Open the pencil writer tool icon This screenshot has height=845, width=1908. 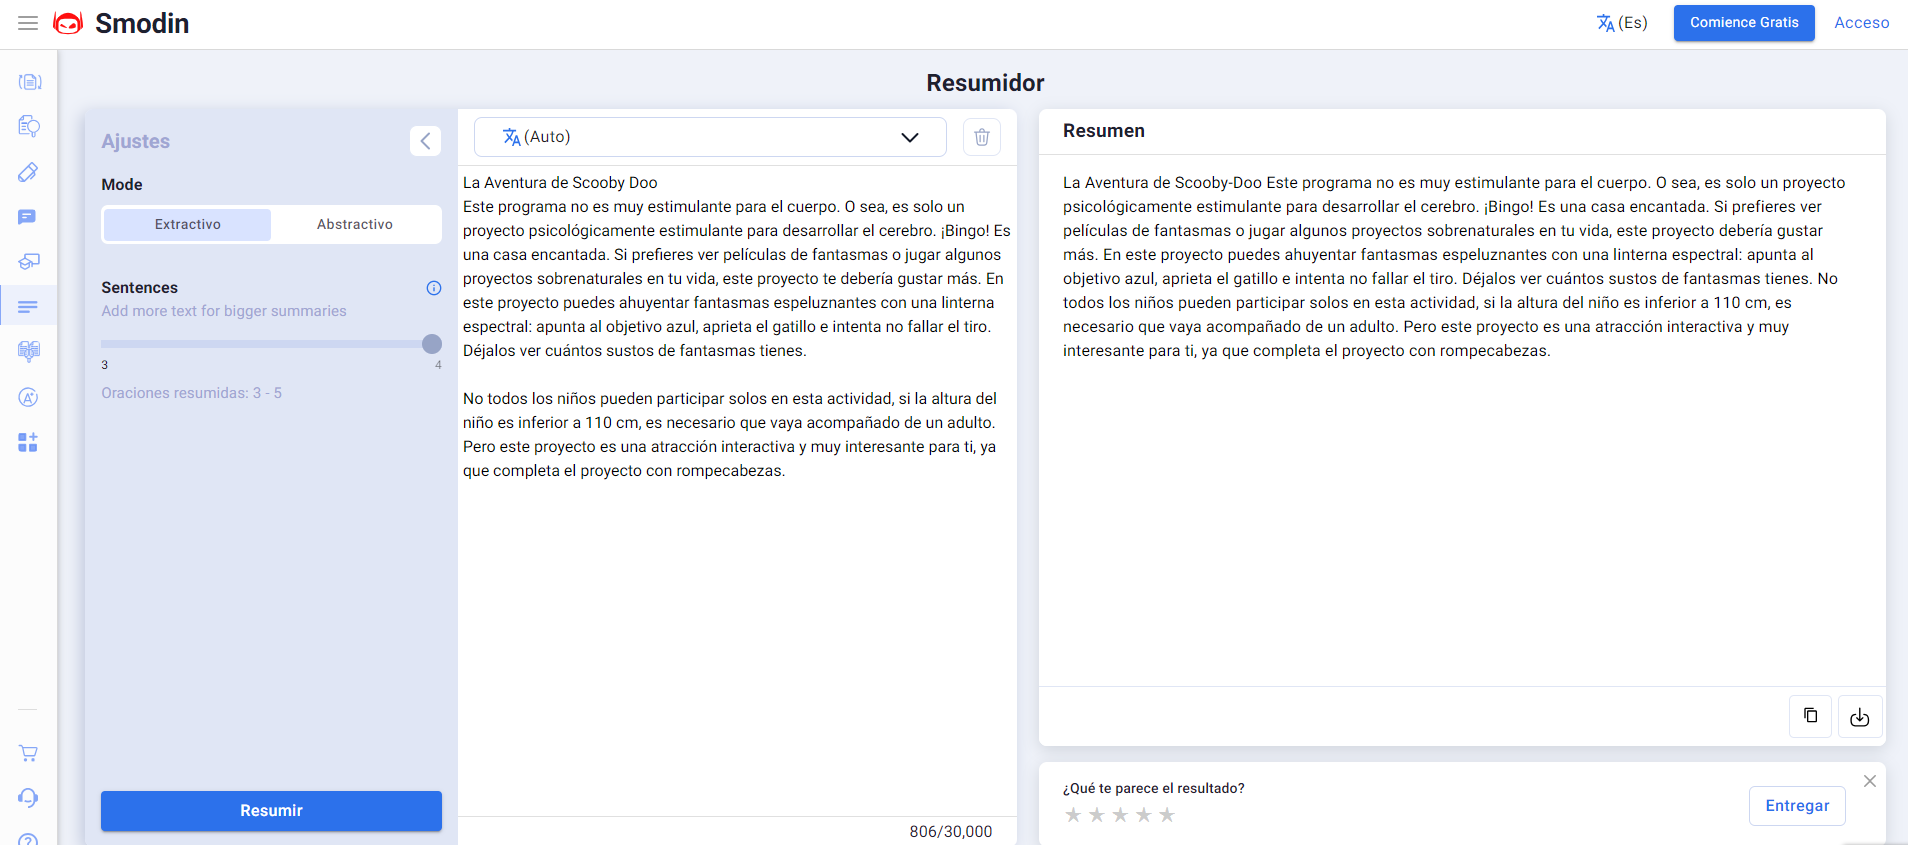[x=29, y=172]
